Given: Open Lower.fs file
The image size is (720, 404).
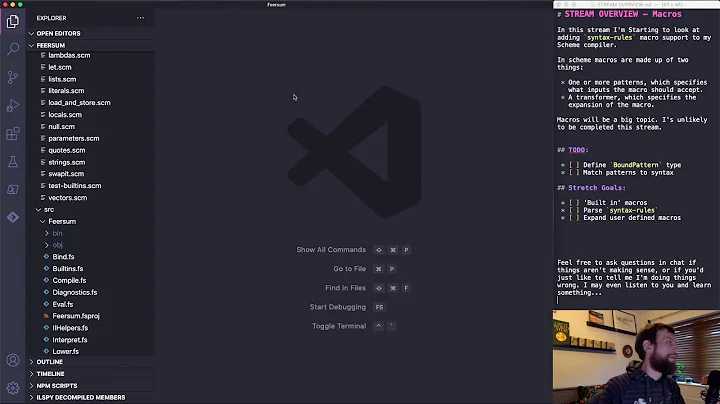Looking at the screenshot, I should [65, 351].
